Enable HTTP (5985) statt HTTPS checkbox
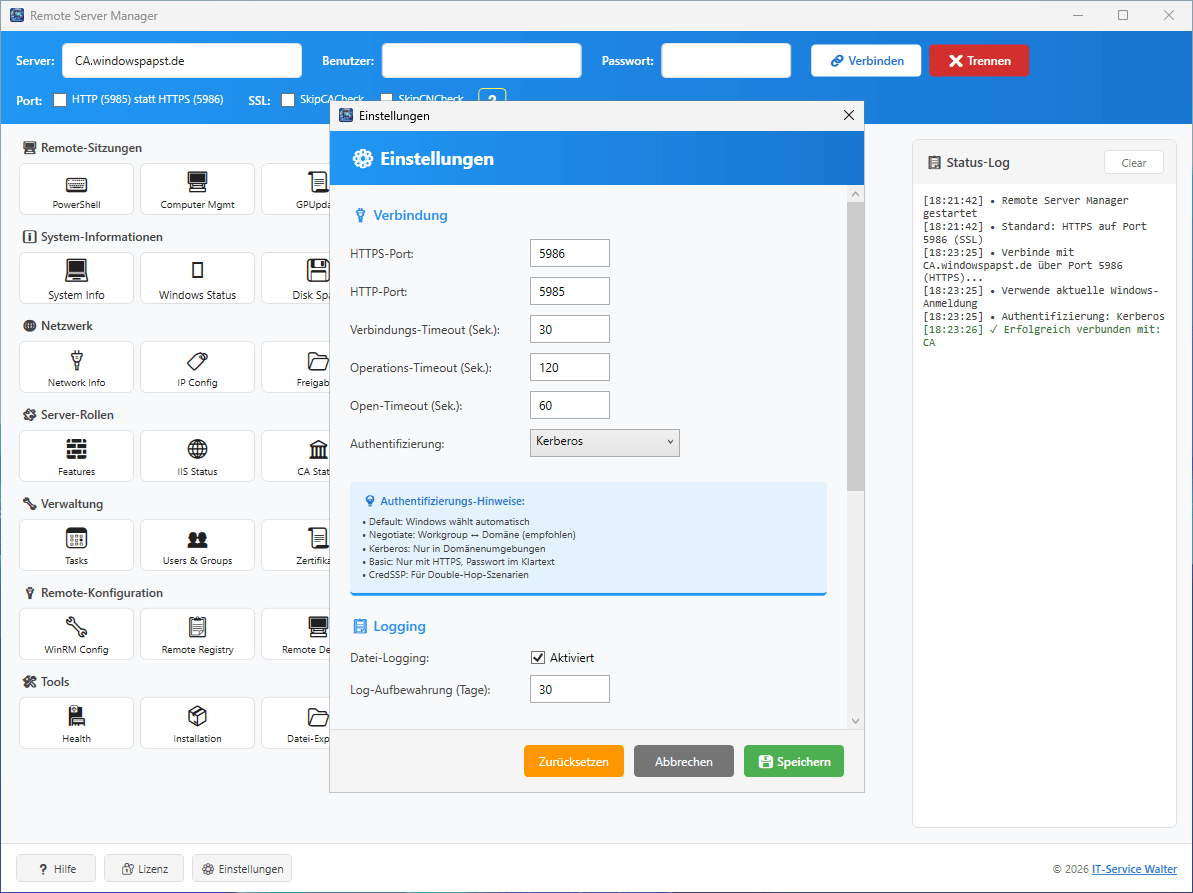 pos(60,100)
